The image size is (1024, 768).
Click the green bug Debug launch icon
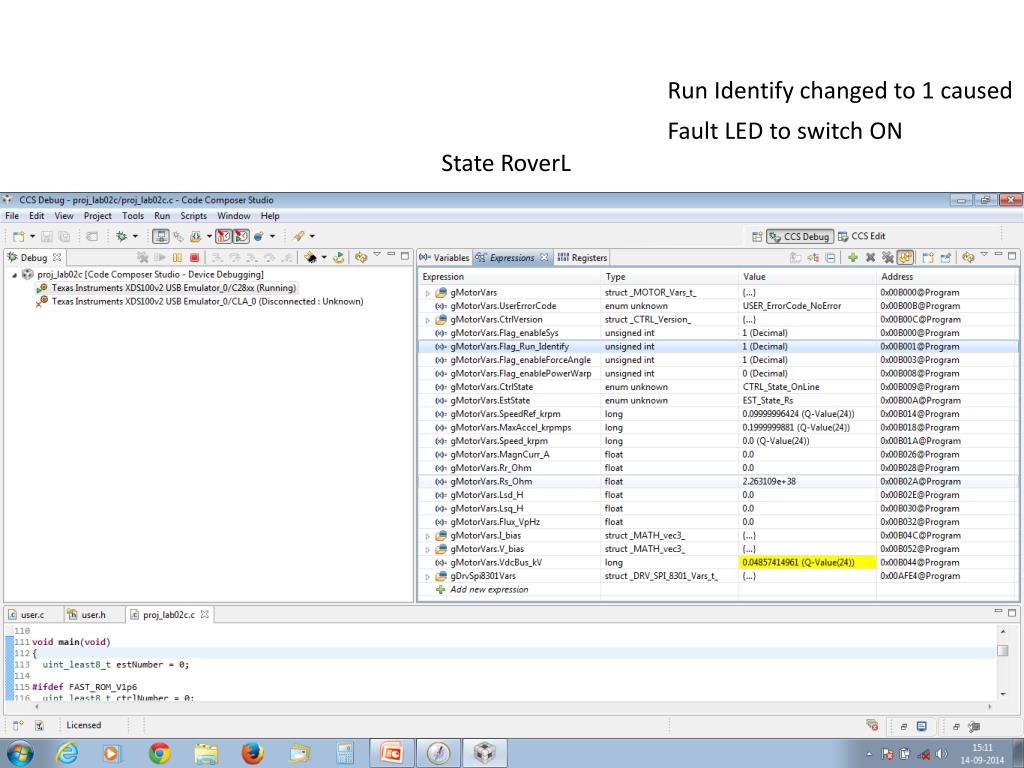pyautogui.click(x=121, y=236)
